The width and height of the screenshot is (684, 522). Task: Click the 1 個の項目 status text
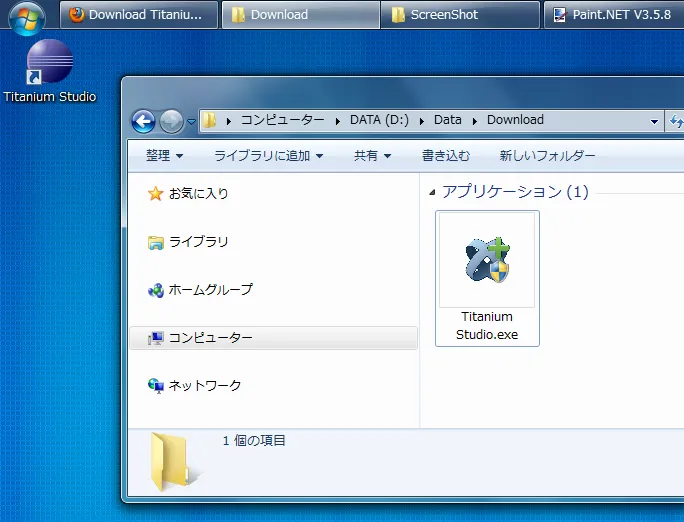[254, 440]
